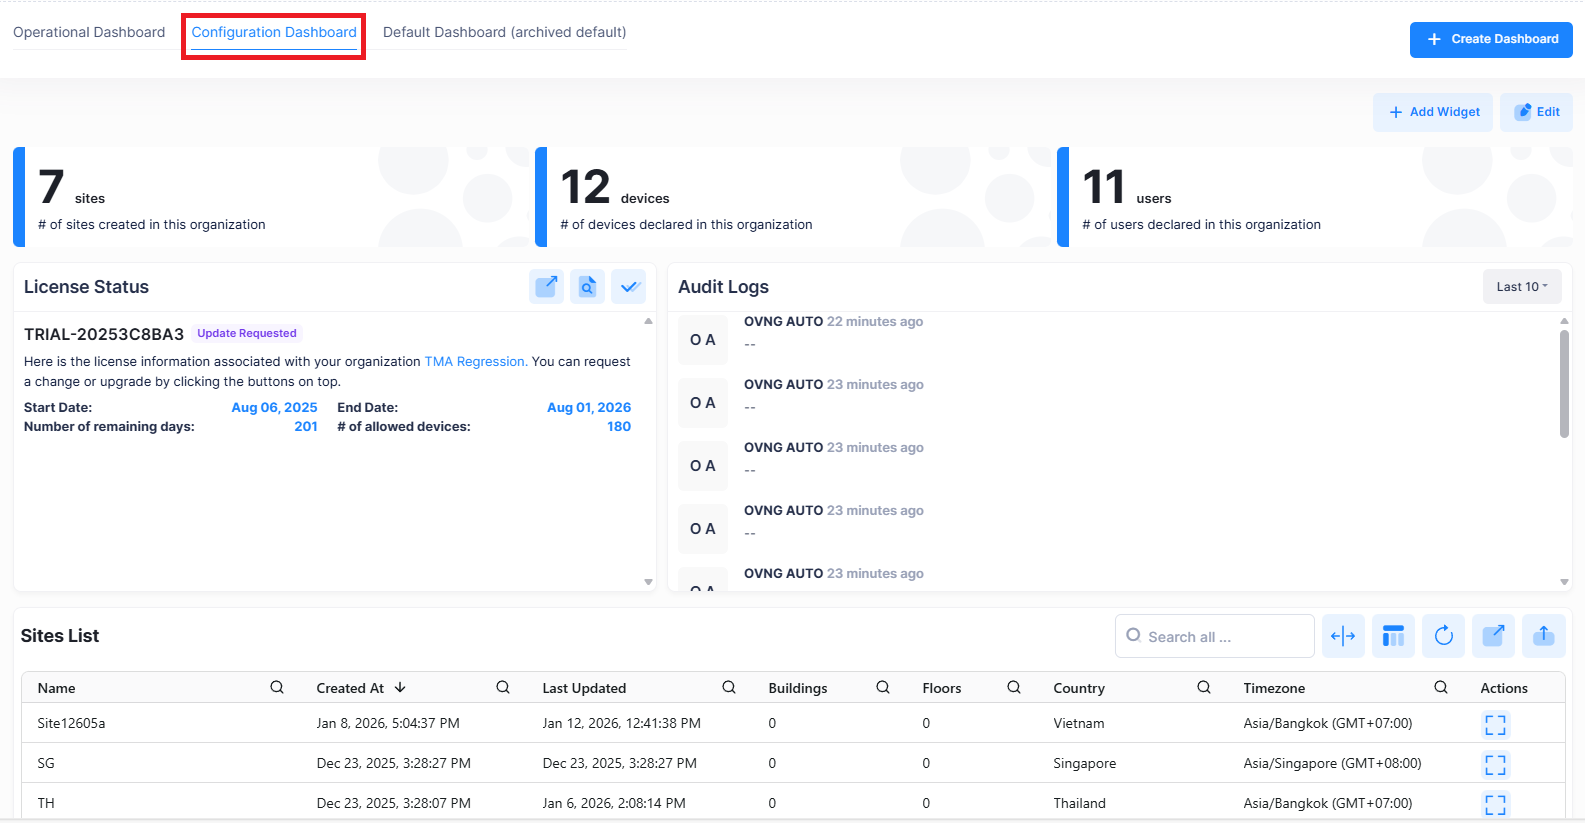Open search filter for the Name column
This screenshot has height=823, width=1585.
point(277,688)
